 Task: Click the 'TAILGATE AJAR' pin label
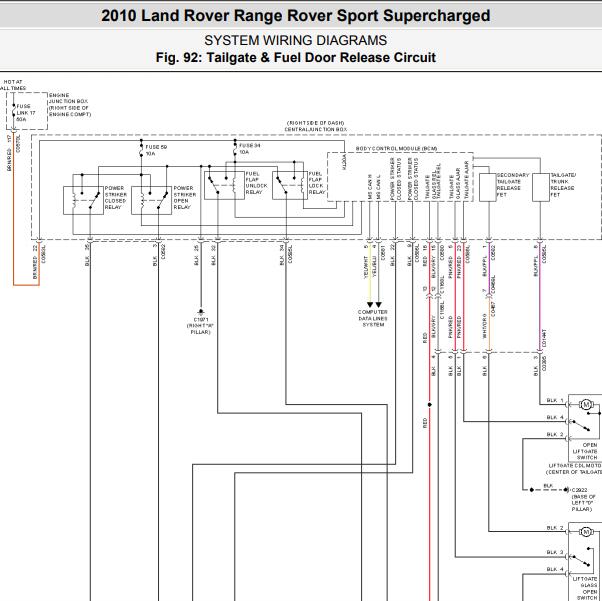467,180
